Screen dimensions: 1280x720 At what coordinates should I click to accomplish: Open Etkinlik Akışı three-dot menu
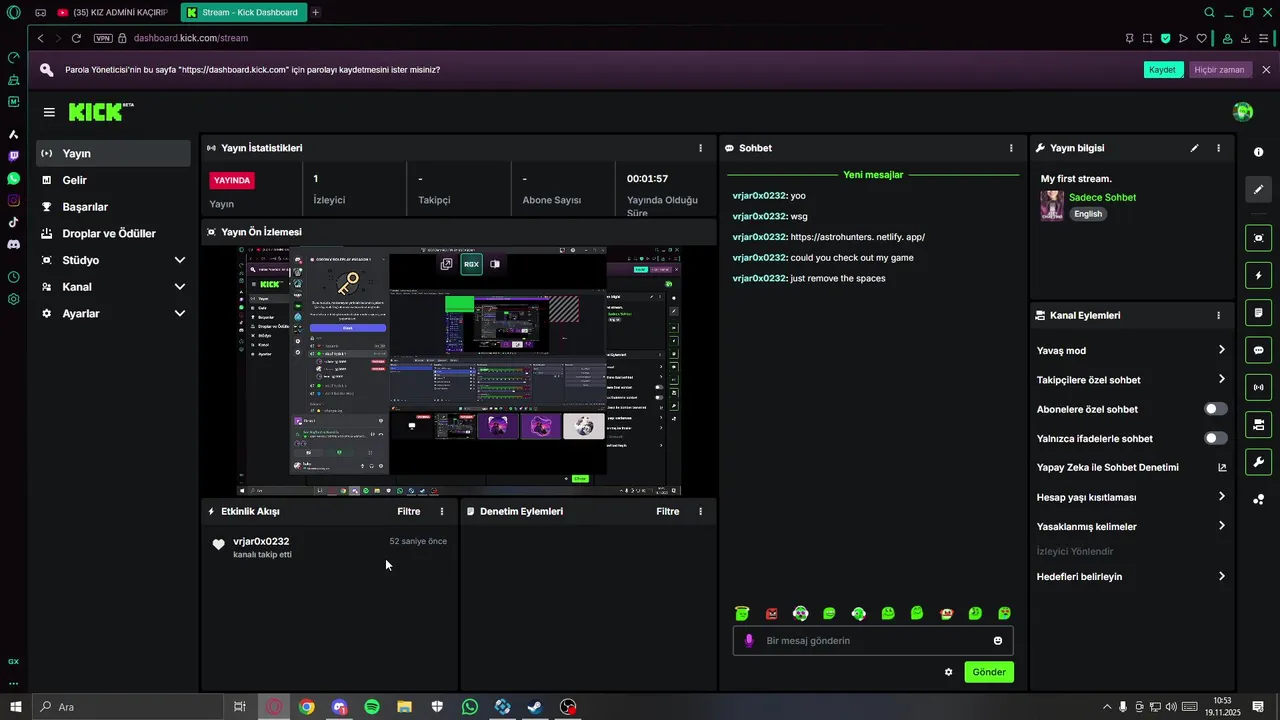pyautogui.click(x=442, y=511)
